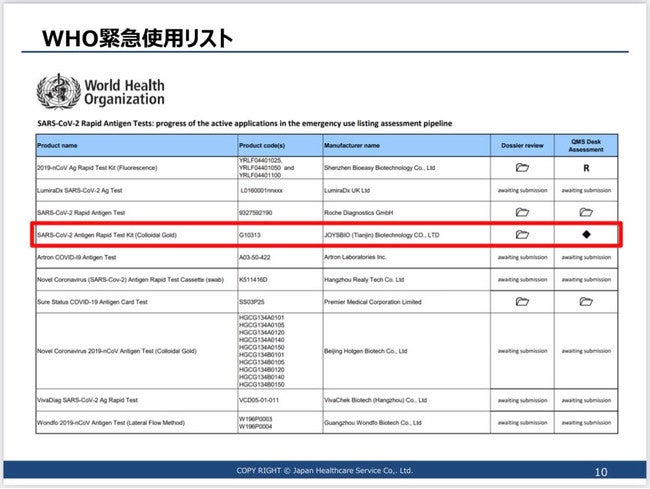
Task: Click the WHO緊急使用リスト slide title
Action: [x=137, y=38]
